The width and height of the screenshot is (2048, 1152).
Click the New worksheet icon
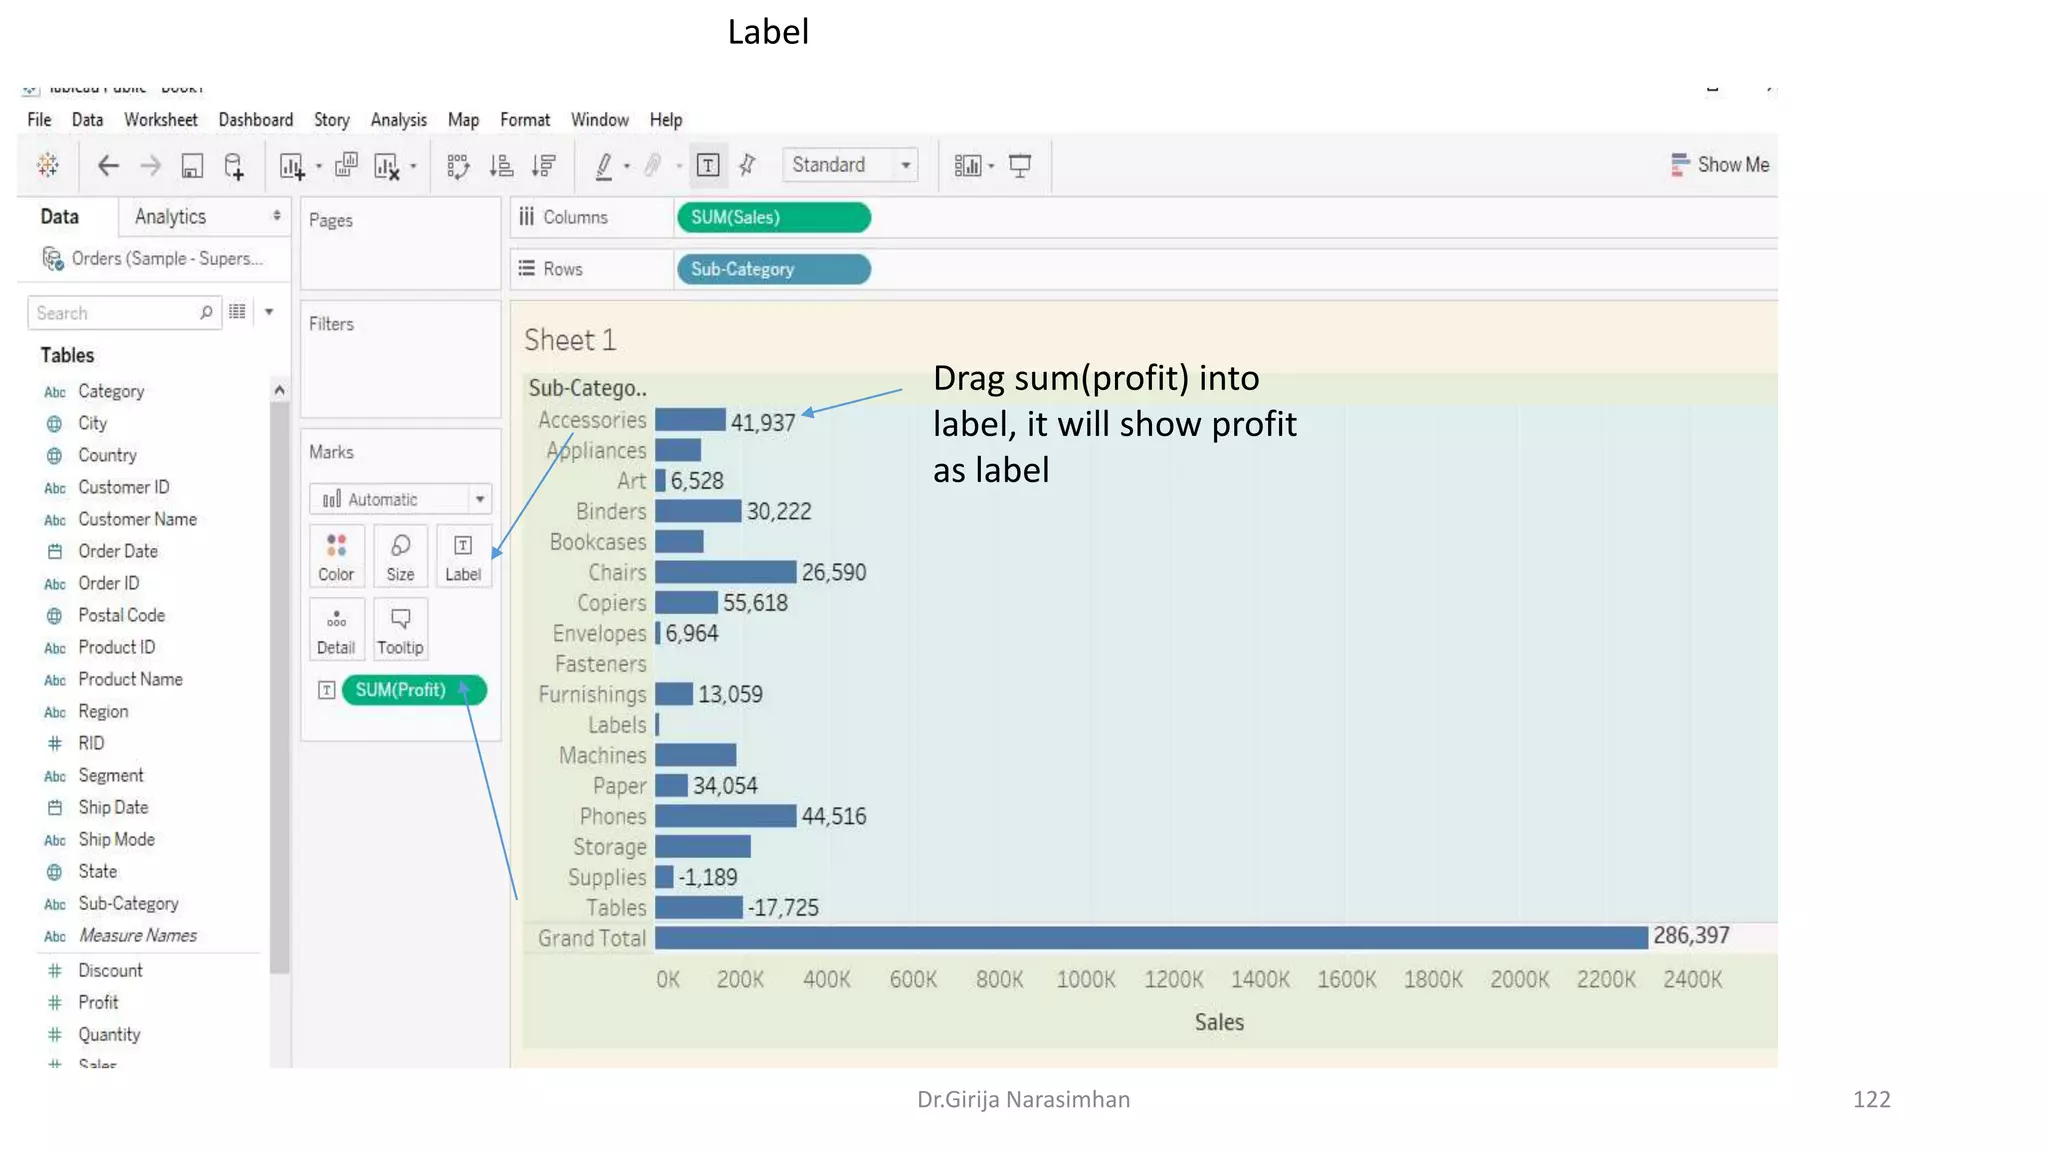click(x=291, y=166)
